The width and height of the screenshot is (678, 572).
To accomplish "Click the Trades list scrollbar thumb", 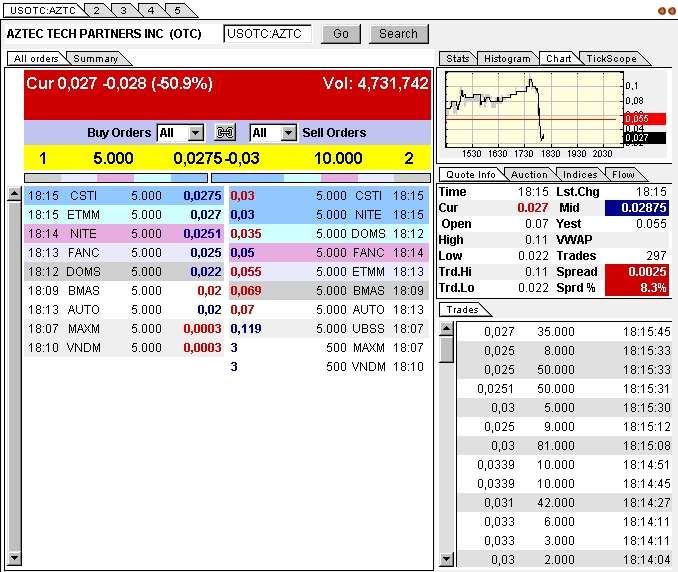I will point(446,349).
